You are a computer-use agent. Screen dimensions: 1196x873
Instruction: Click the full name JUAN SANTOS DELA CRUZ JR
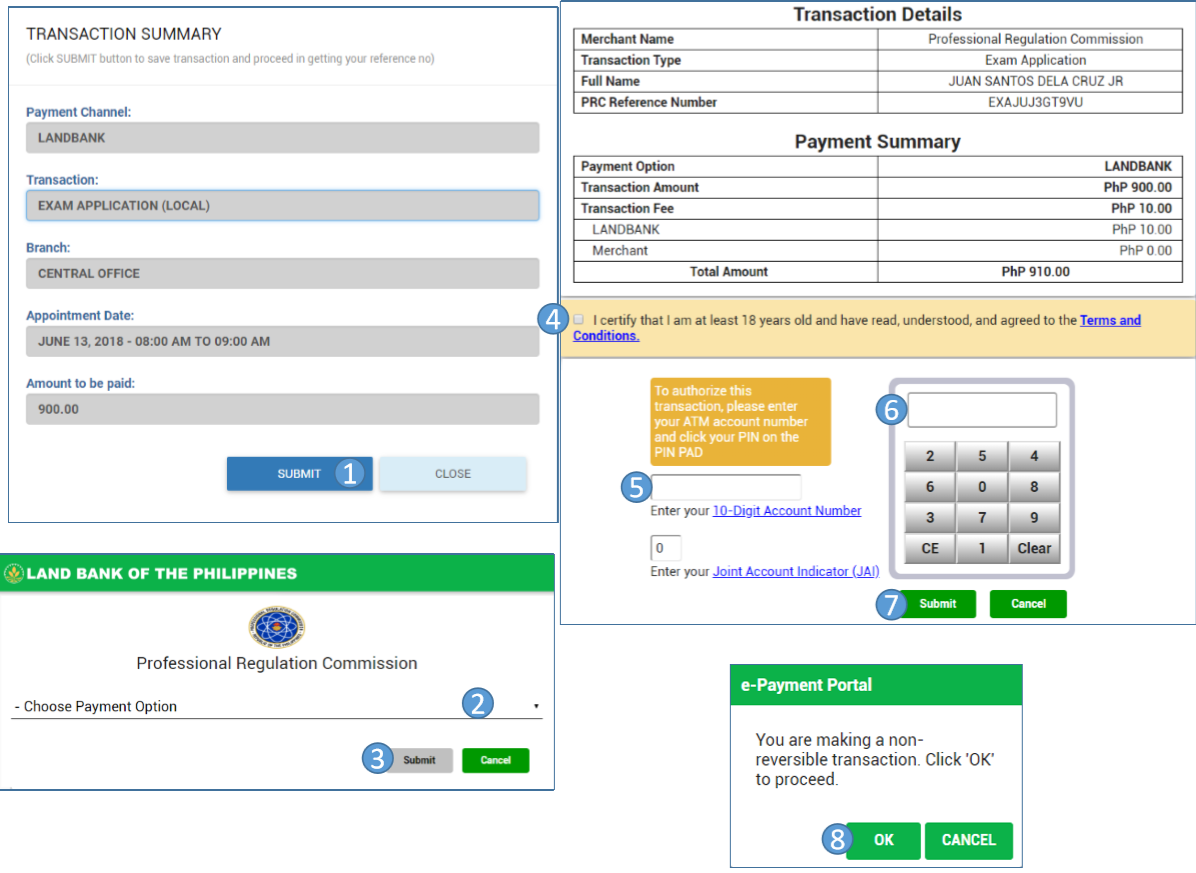[1035, 81]
